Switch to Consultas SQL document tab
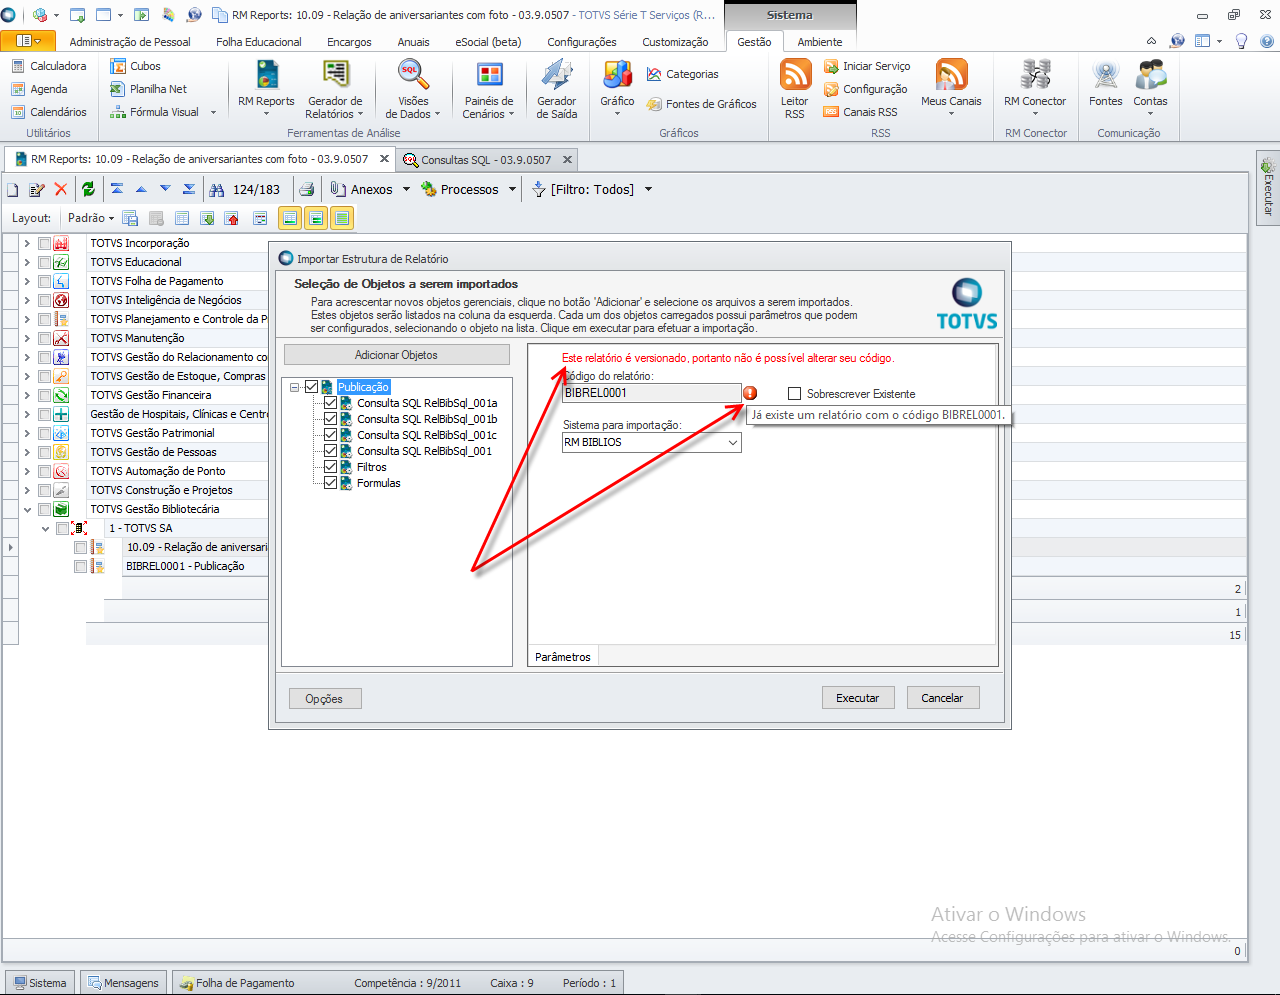This screenshot has width=1280, height=995. [486, 160]
